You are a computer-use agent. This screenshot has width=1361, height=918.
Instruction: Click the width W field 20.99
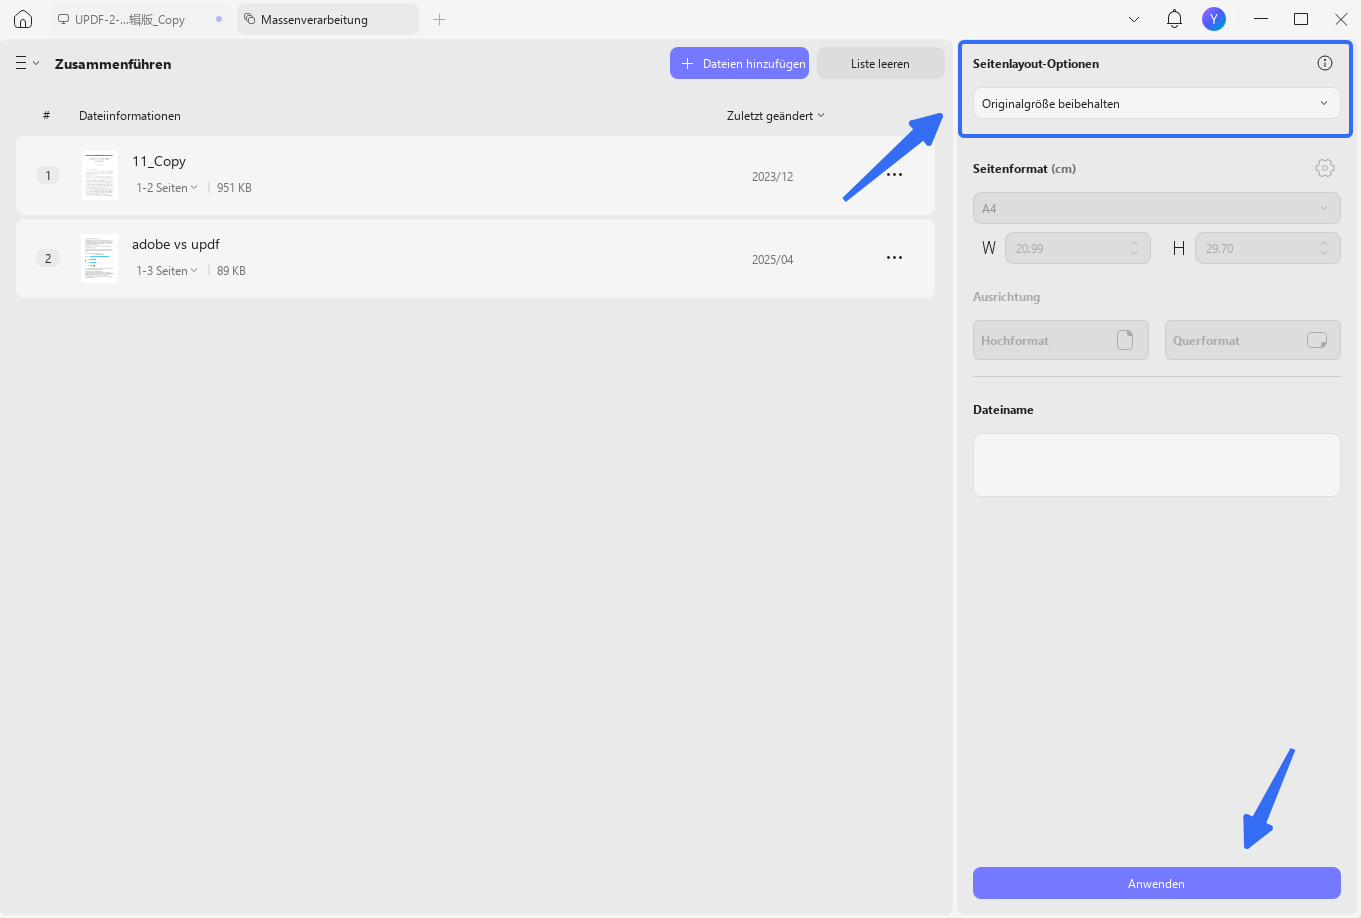(x=1078, y=248)
